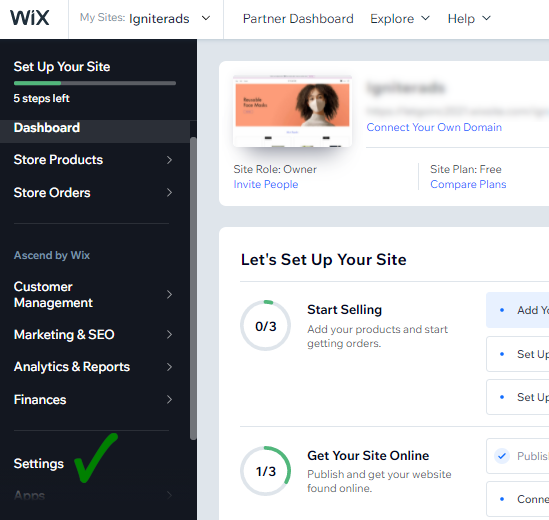Toggle the checked Publish step checkbox
Image resolution: width=549 pixels, height=520 pixels.
502,456
